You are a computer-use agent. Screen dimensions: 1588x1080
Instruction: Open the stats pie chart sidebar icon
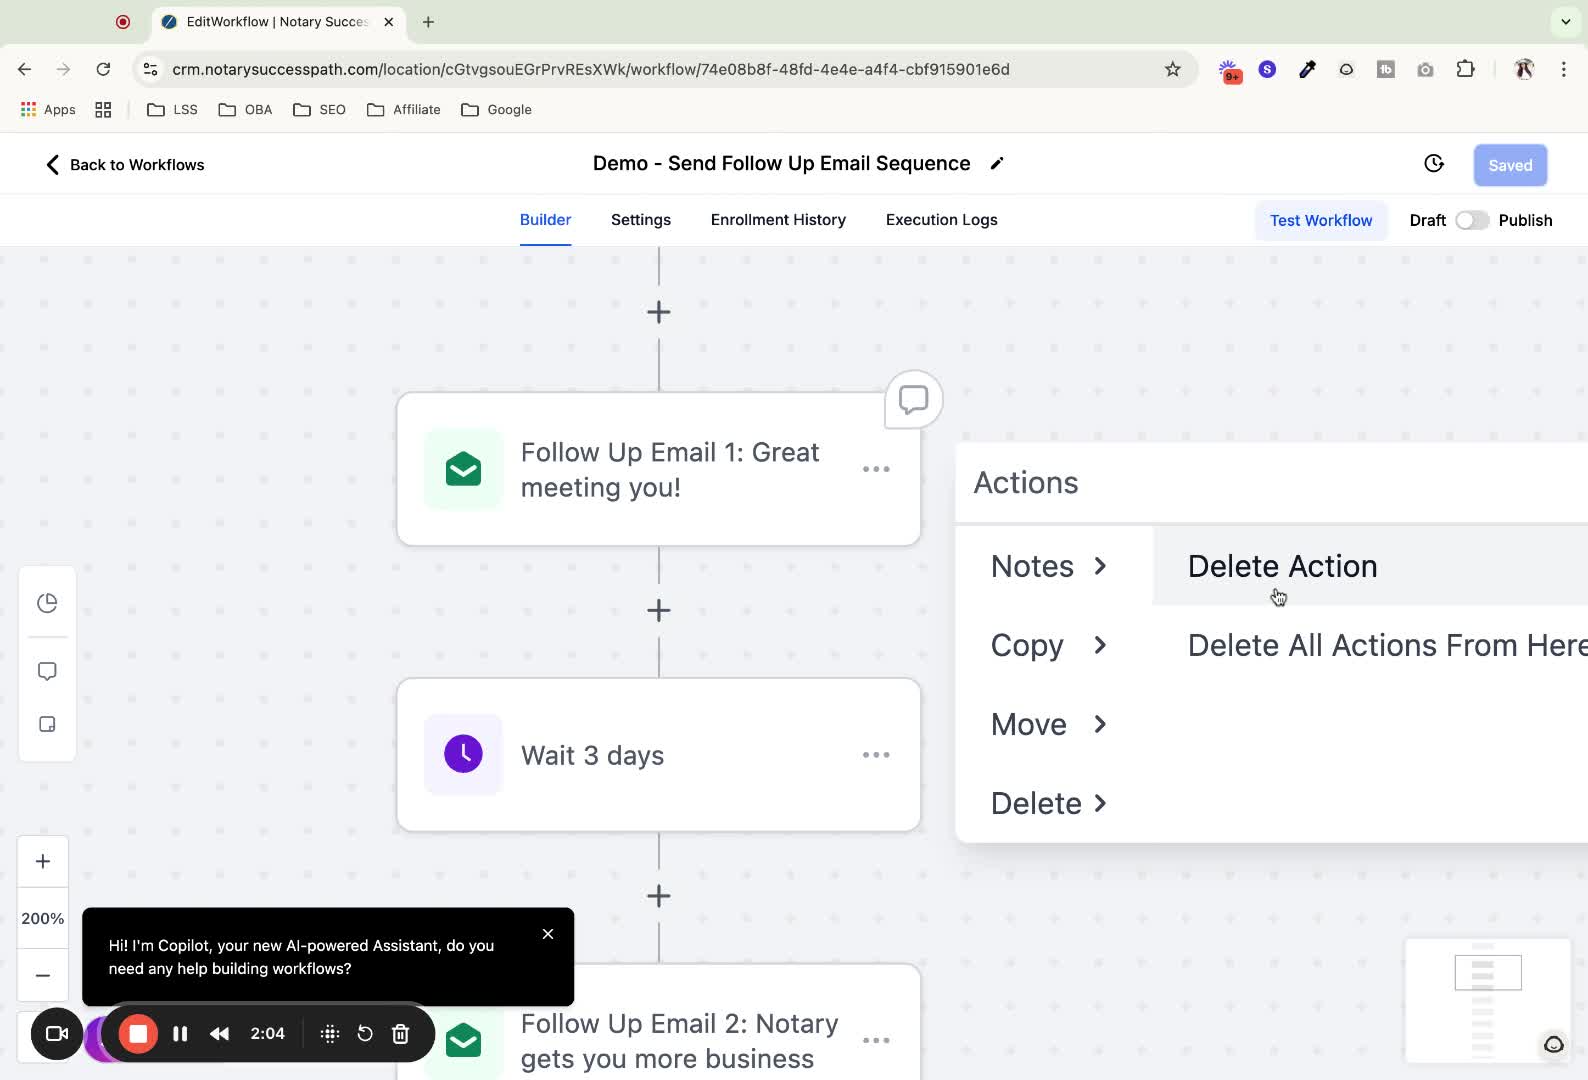pos(47,603)
